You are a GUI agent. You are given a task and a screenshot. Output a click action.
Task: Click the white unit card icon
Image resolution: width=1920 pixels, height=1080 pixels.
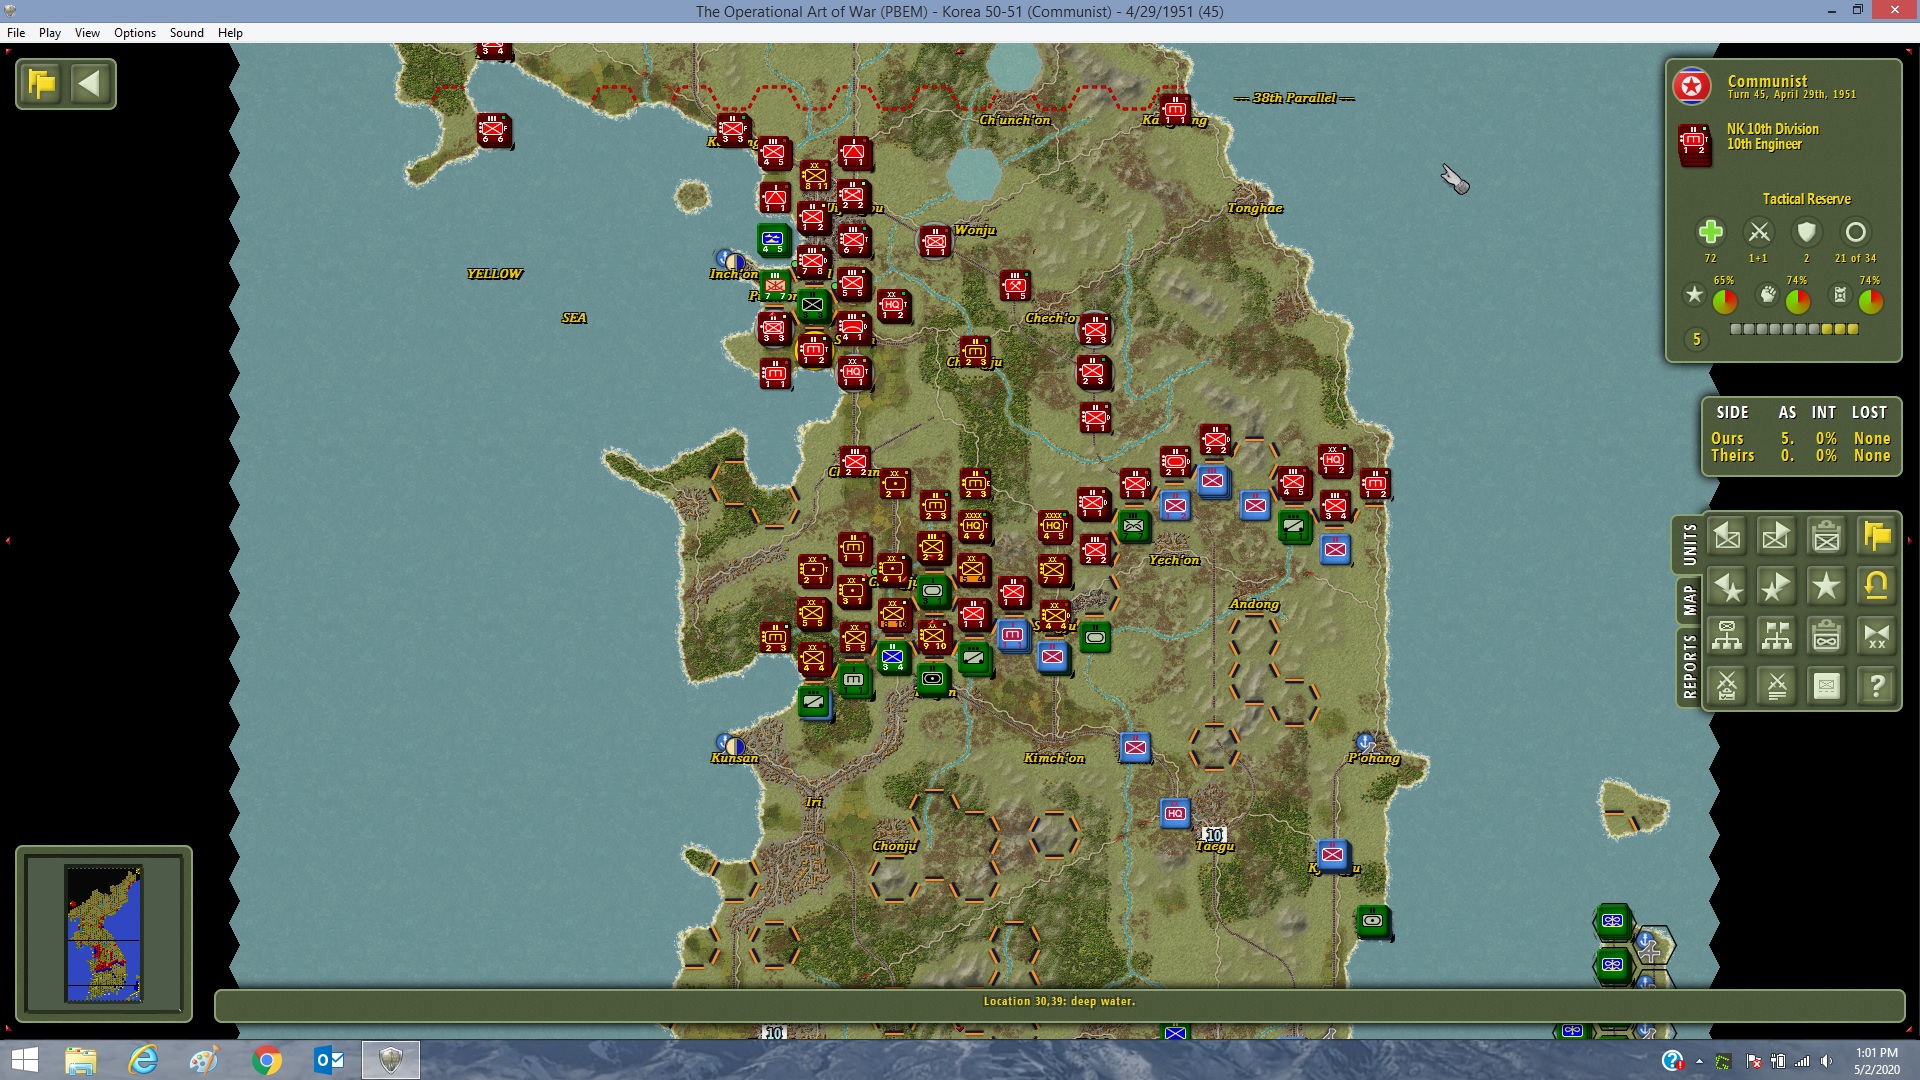click(x=1827, y=686)
